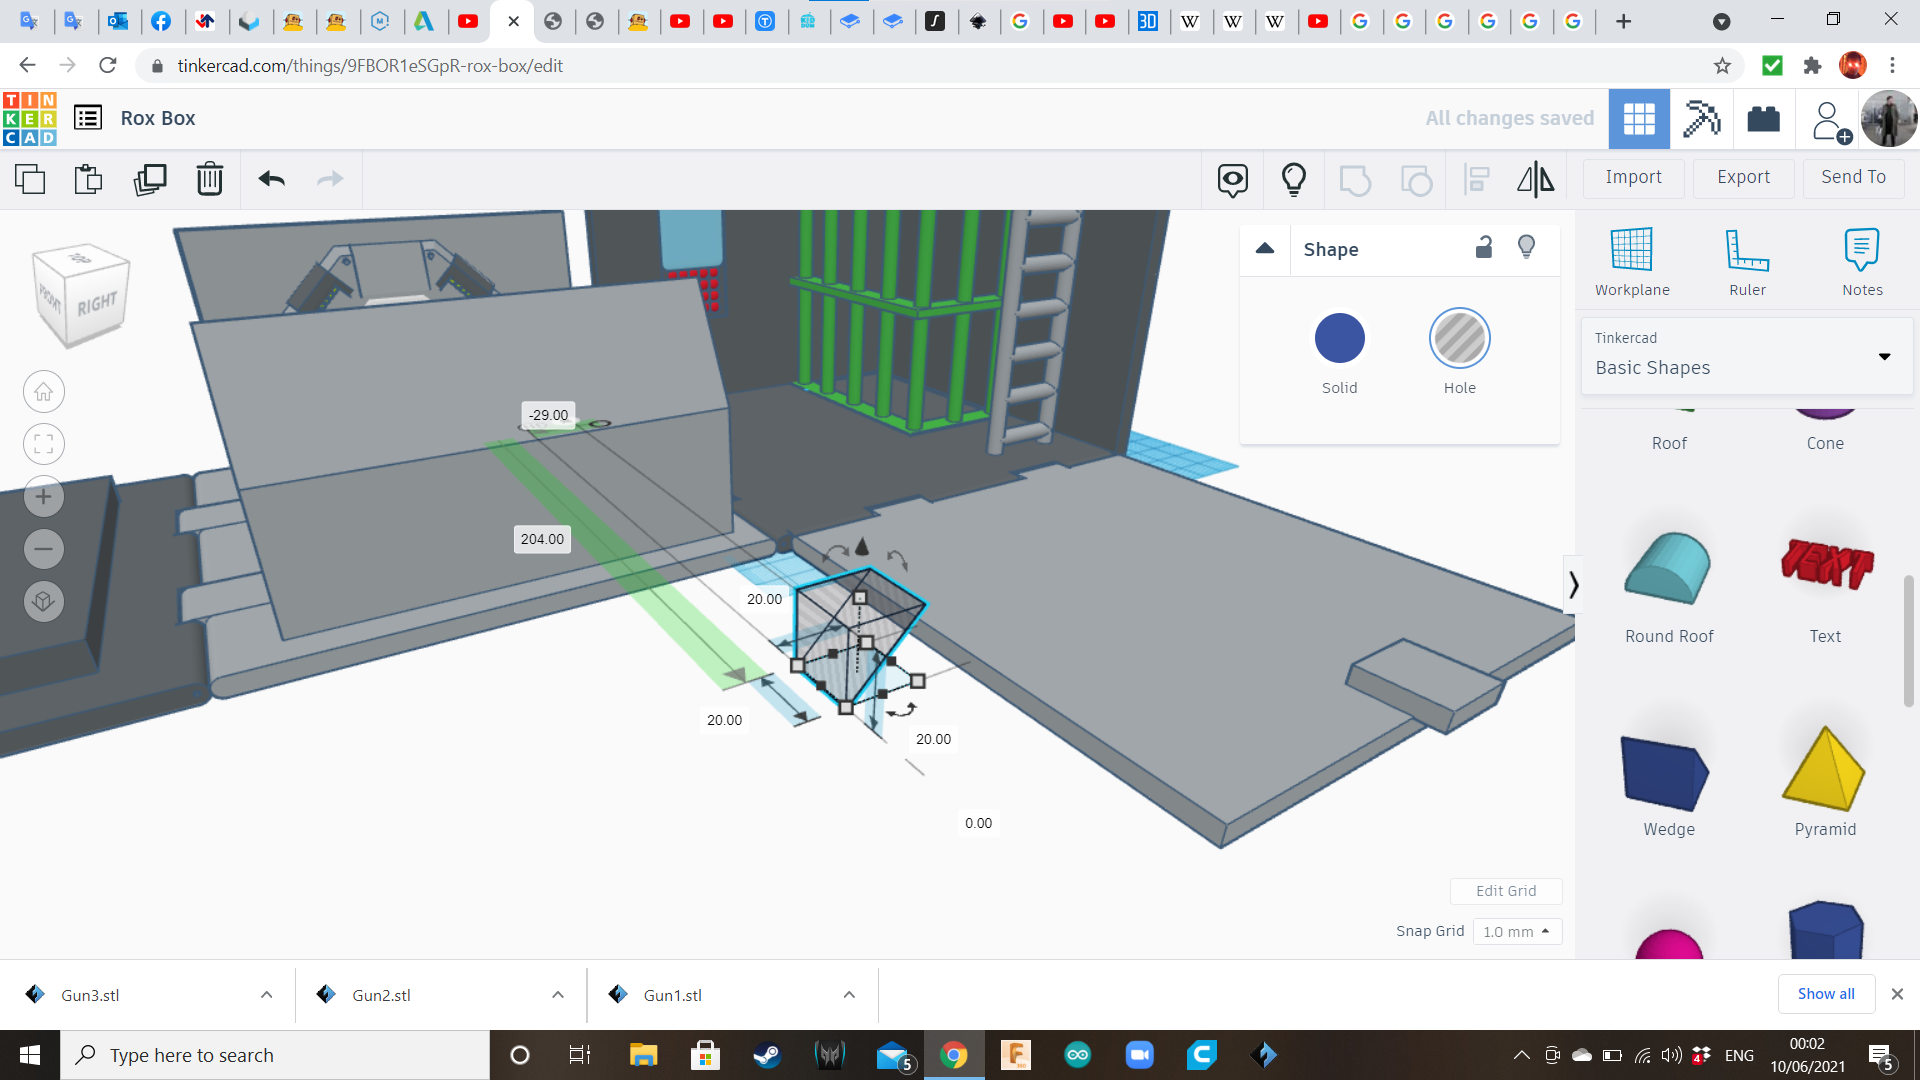Click Home view button

coord(44,392)
